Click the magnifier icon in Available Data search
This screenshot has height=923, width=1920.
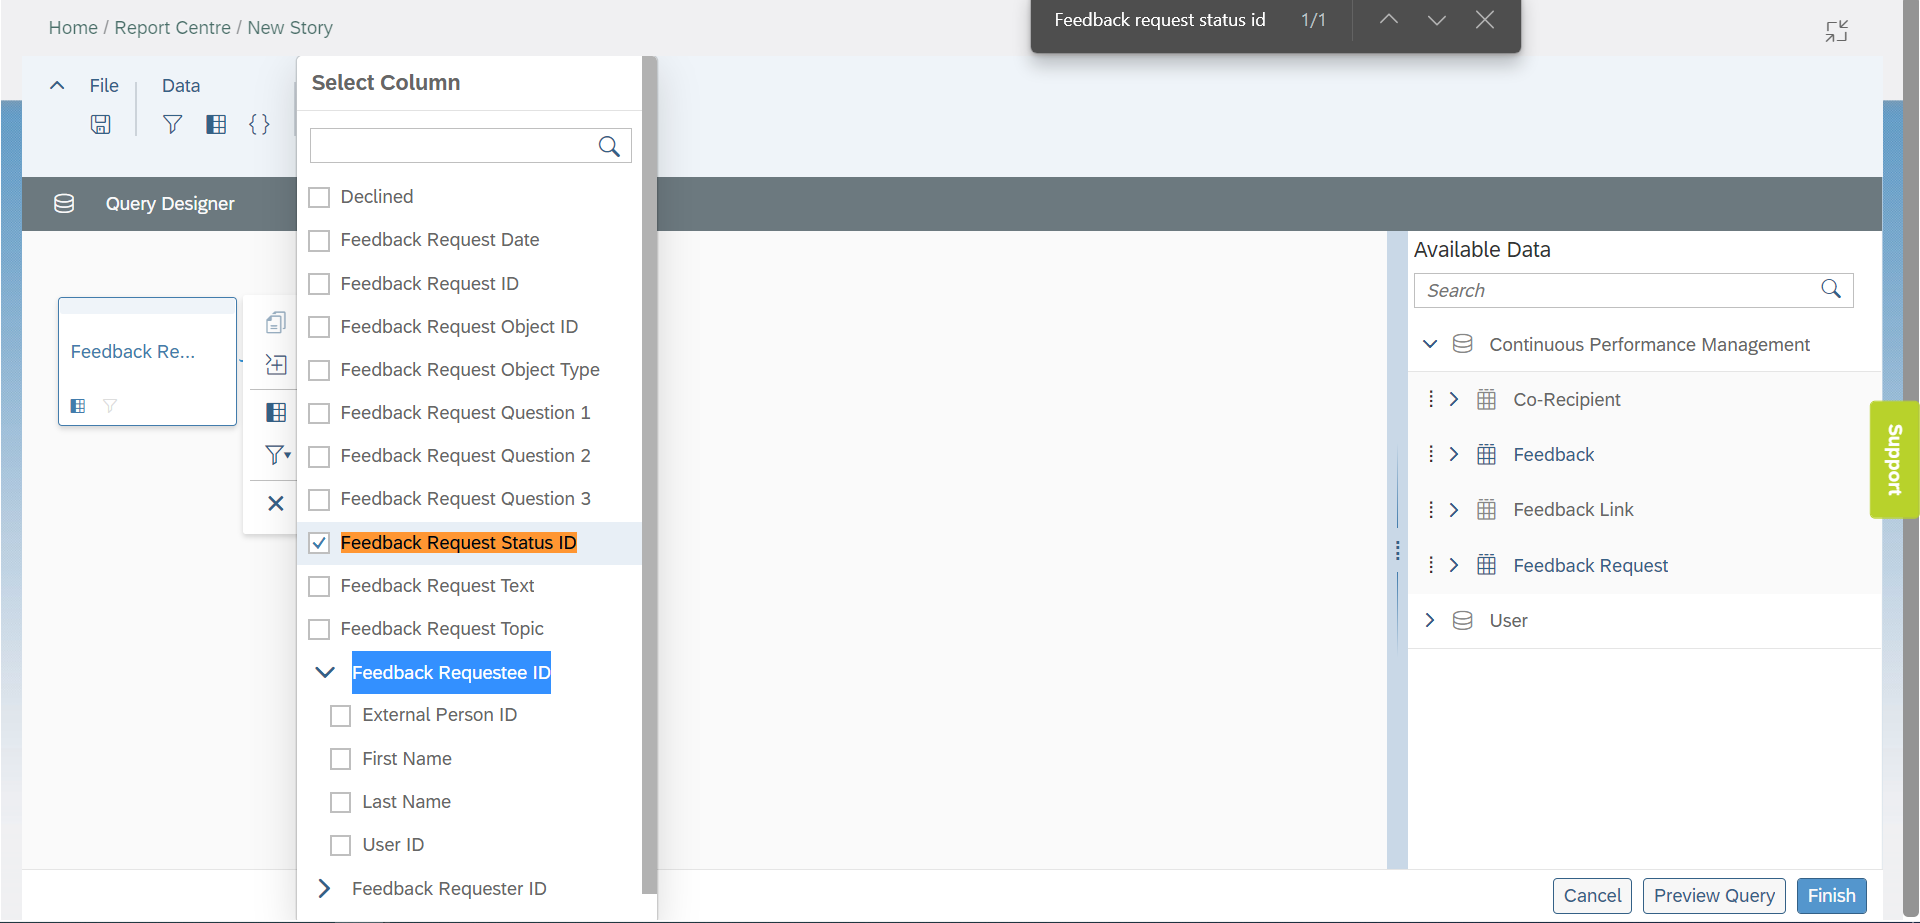coord(1831,289)
